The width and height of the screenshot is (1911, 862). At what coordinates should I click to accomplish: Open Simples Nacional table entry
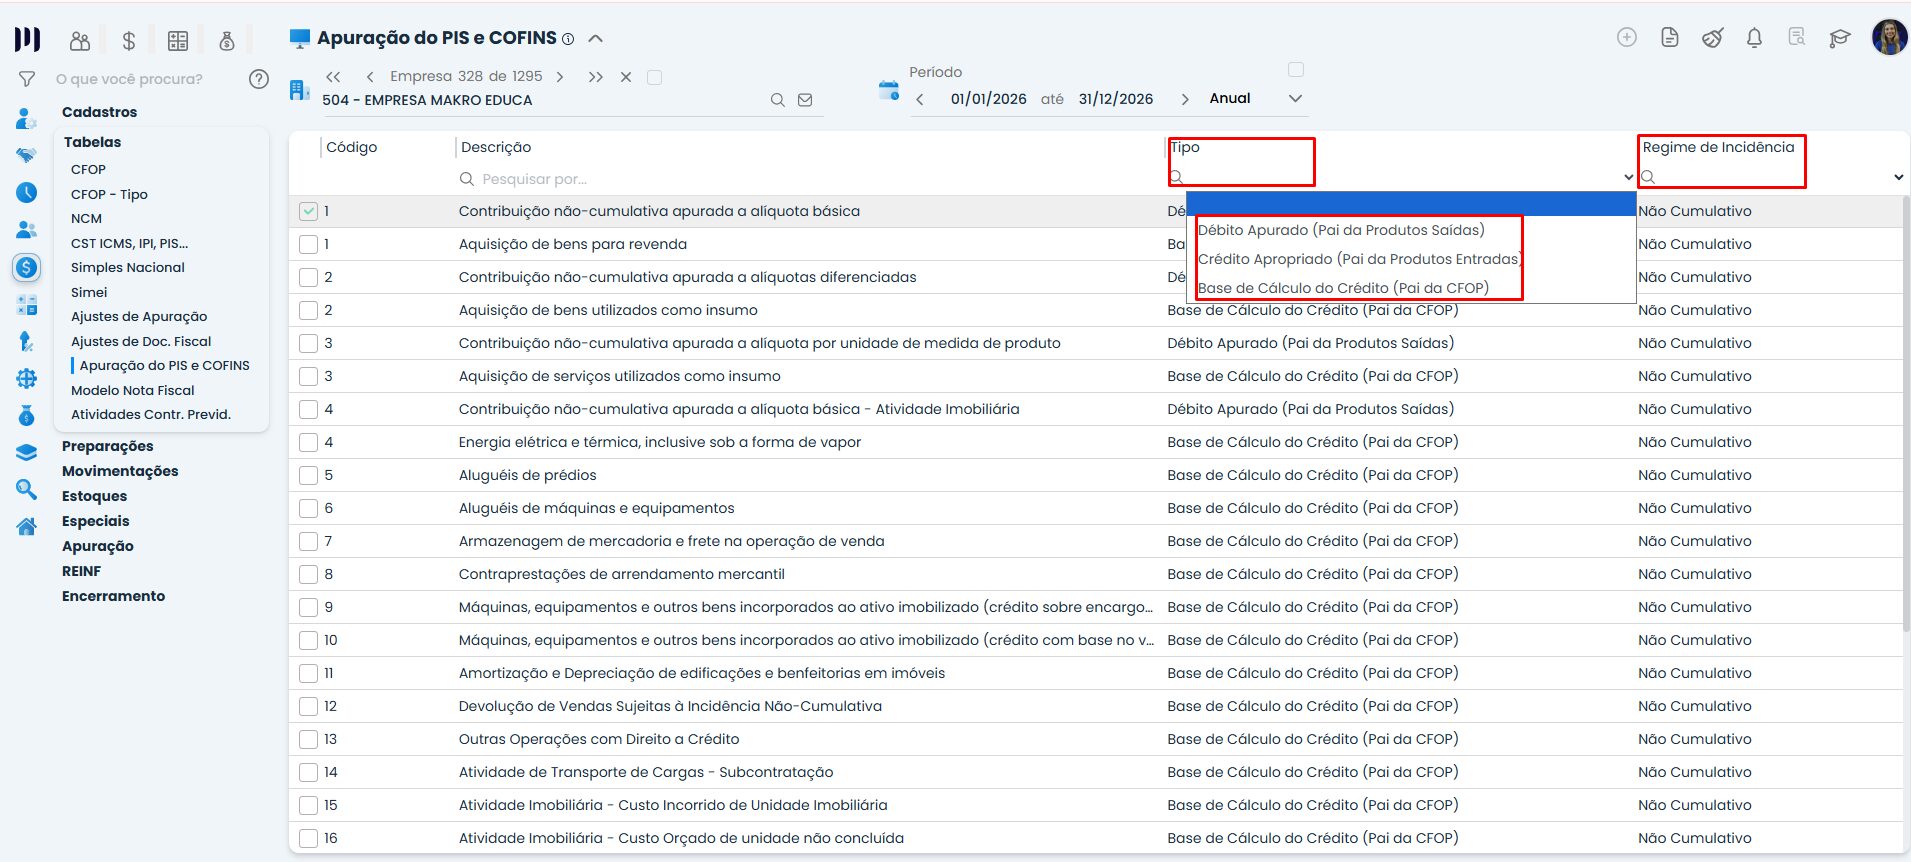128,267
